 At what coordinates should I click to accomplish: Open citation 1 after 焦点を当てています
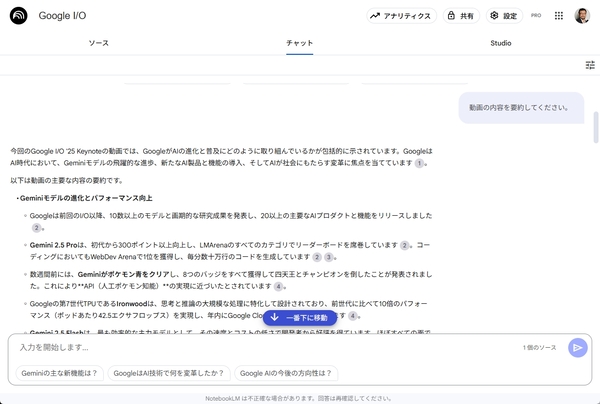pyautogui.click(x=419, y=163)
